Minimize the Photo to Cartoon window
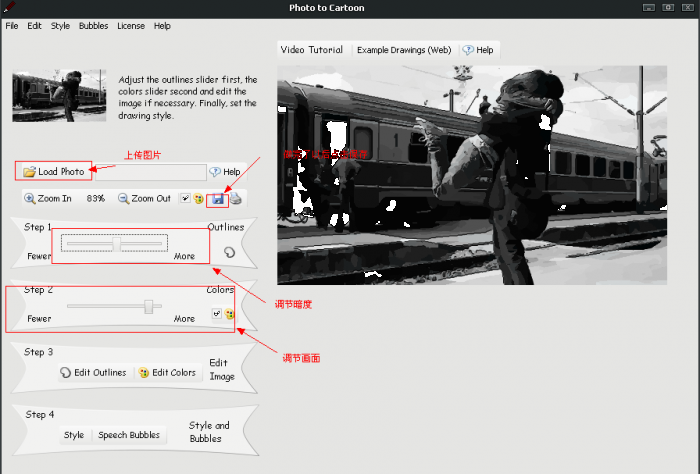Viewport: 700px width, 474px height. (649, 8)
